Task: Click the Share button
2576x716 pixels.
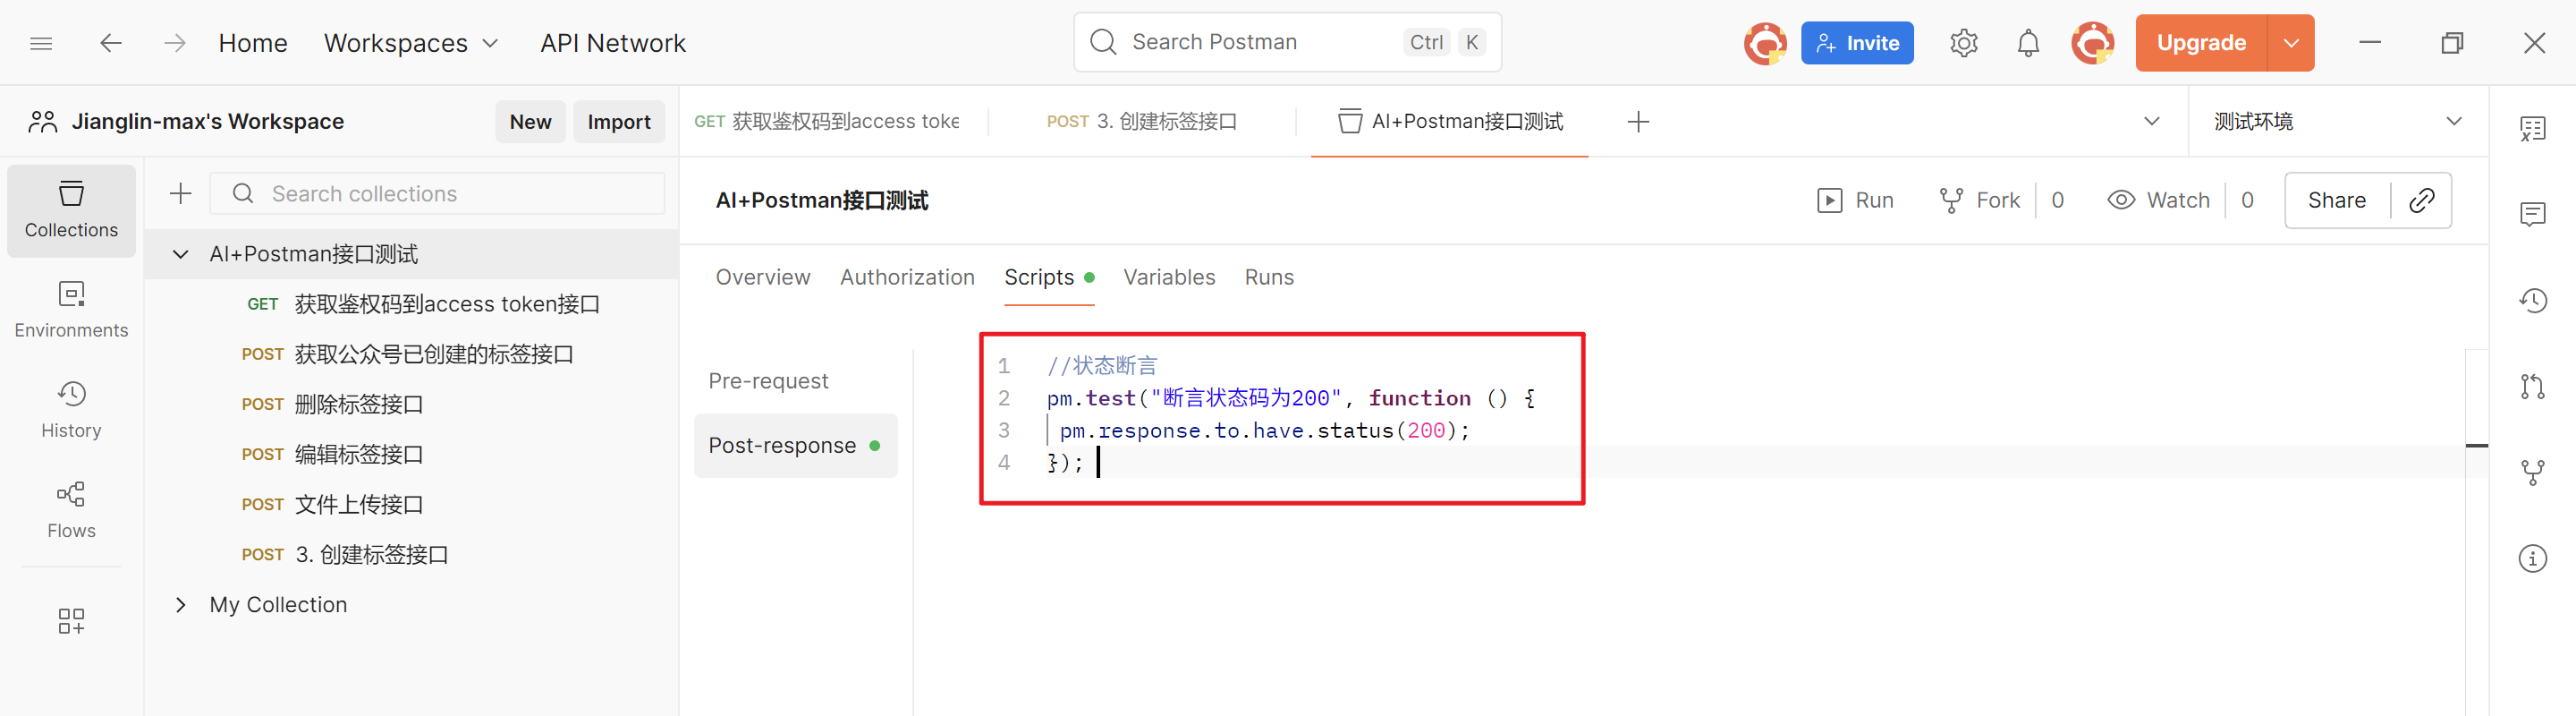Action: pos(2336,200)
